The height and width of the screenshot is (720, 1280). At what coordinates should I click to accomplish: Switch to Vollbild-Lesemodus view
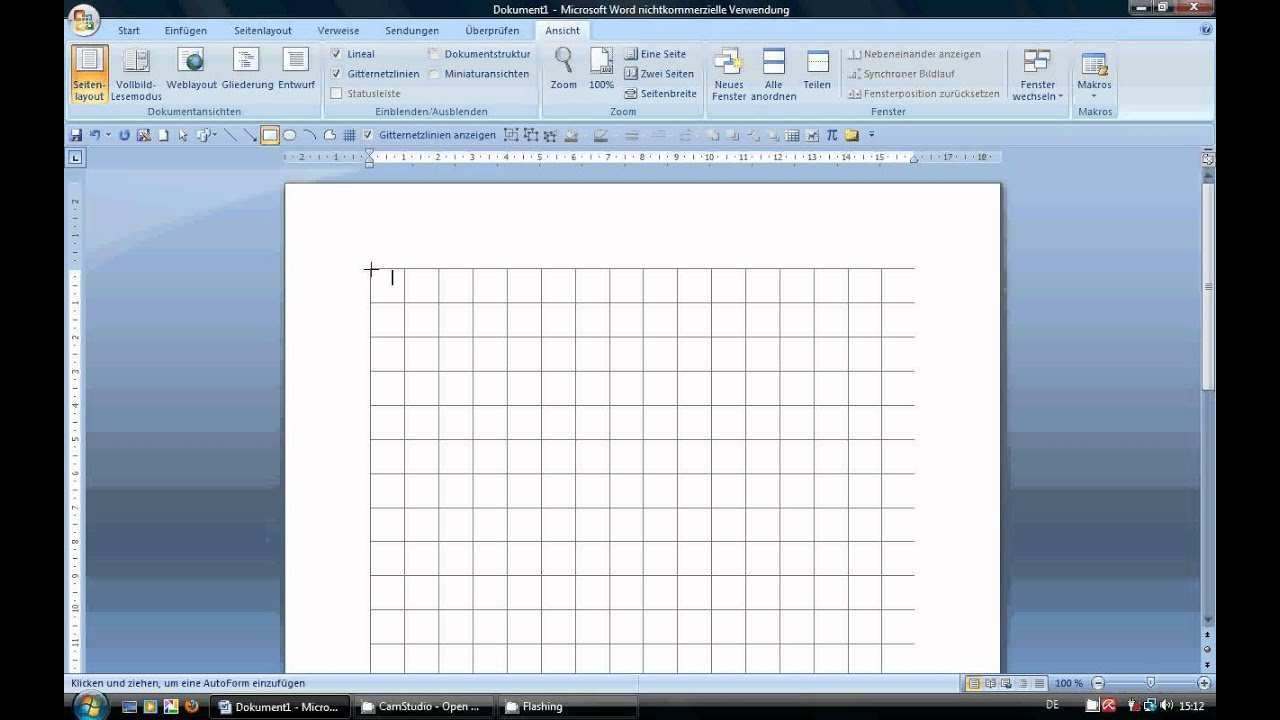click(136, 74)
